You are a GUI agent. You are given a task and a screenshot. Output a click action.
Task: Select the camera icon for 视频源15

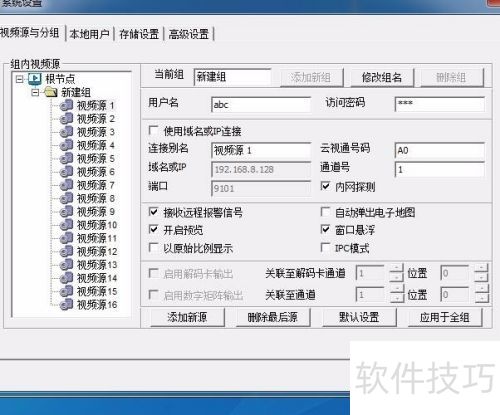pyautogui.click(x=66, y=291)
